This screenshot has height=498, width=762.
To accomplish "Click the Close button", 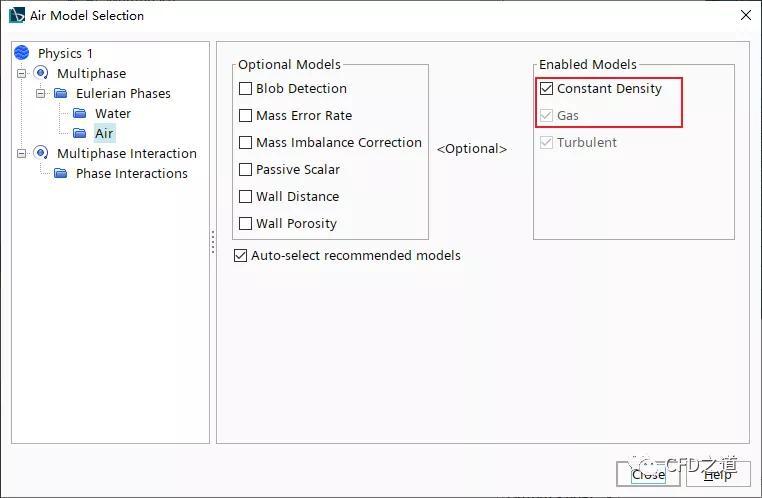I will coord(648,474).
